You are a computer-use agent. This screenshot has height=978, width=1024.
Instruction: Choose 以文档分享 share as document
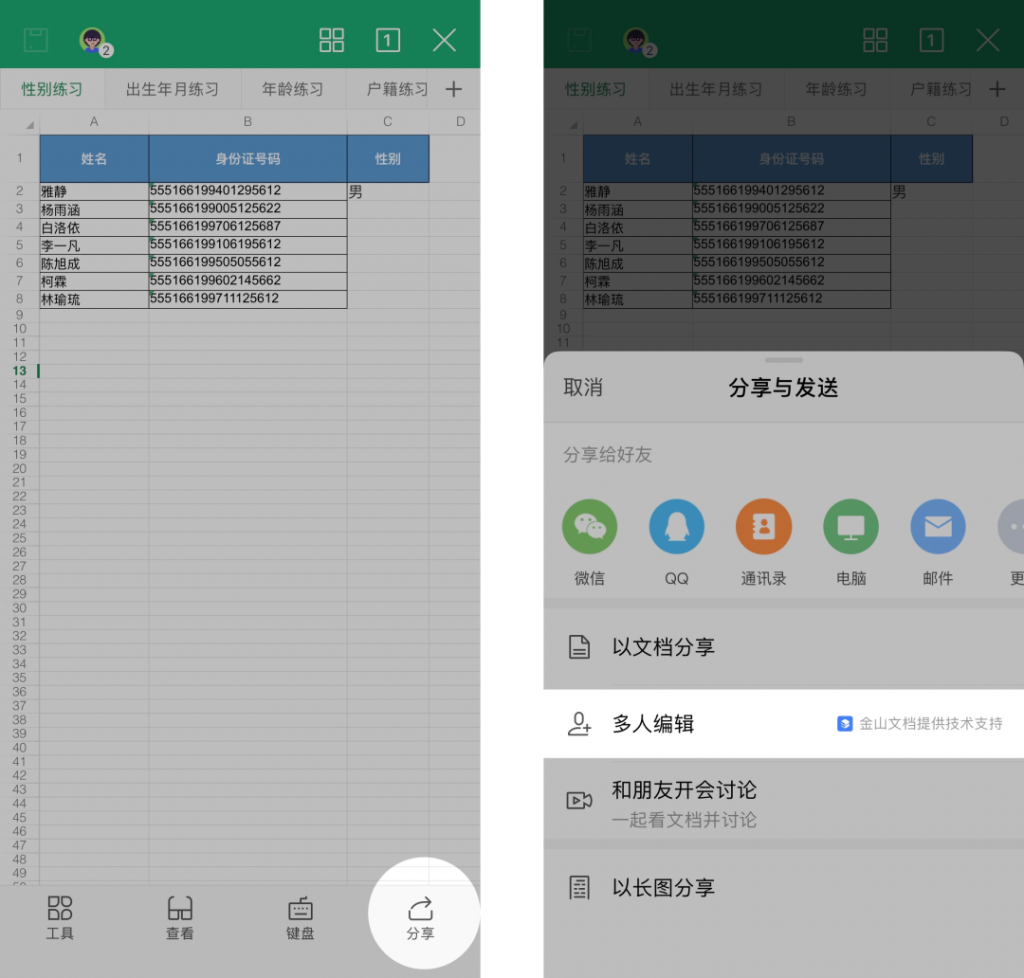[784, 647]
